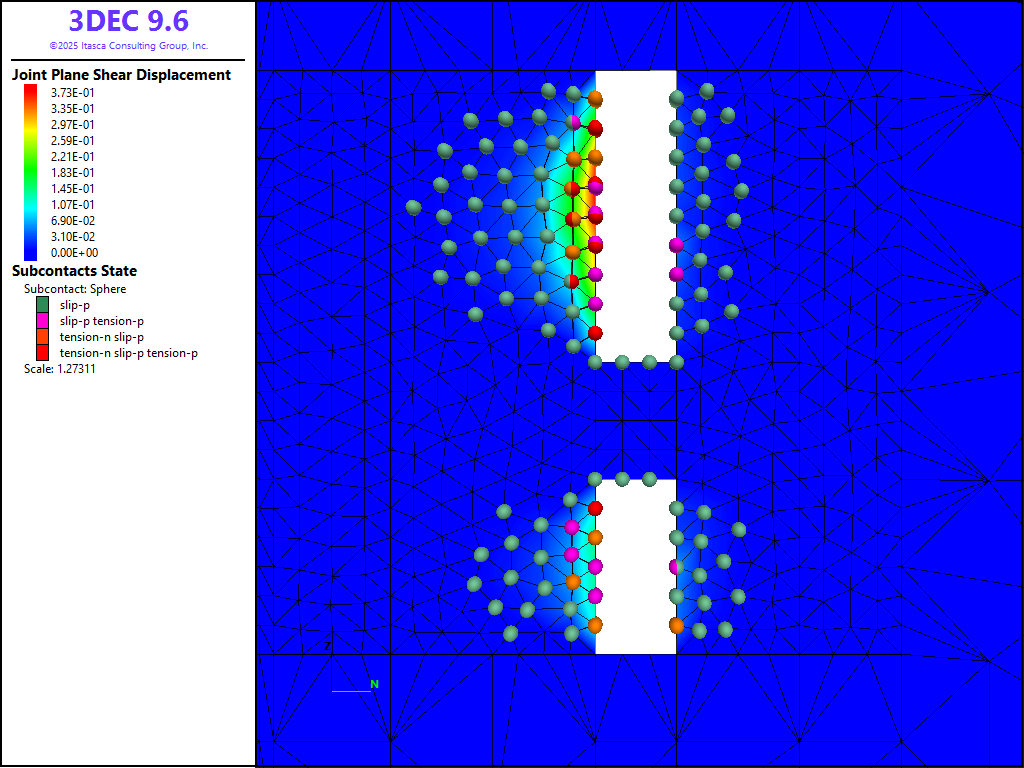Open the Itasca Consulting Group copyright text

128,46
